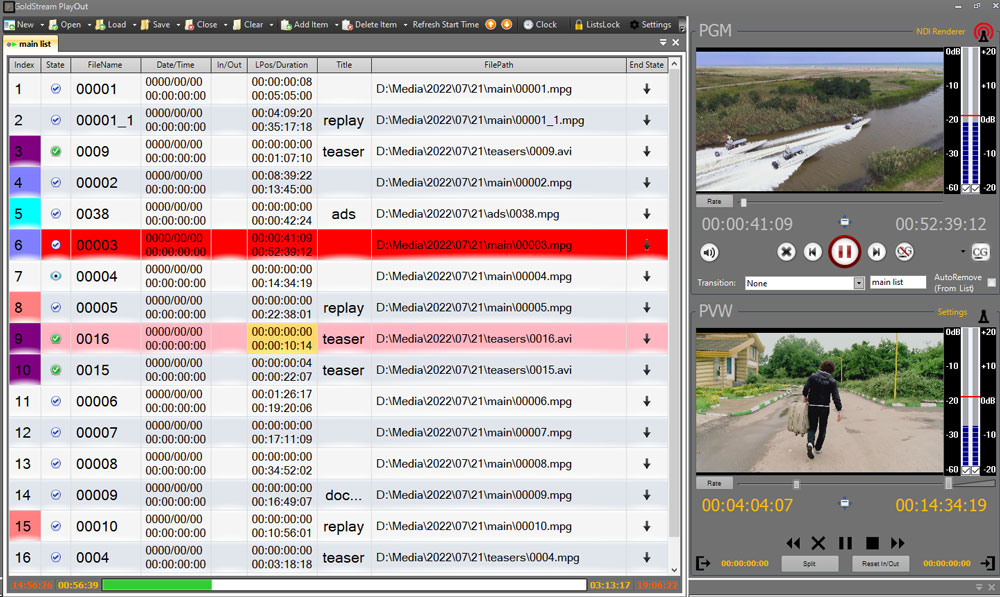
Task: Move item down with orange down arrow
Action: [506, 24]
